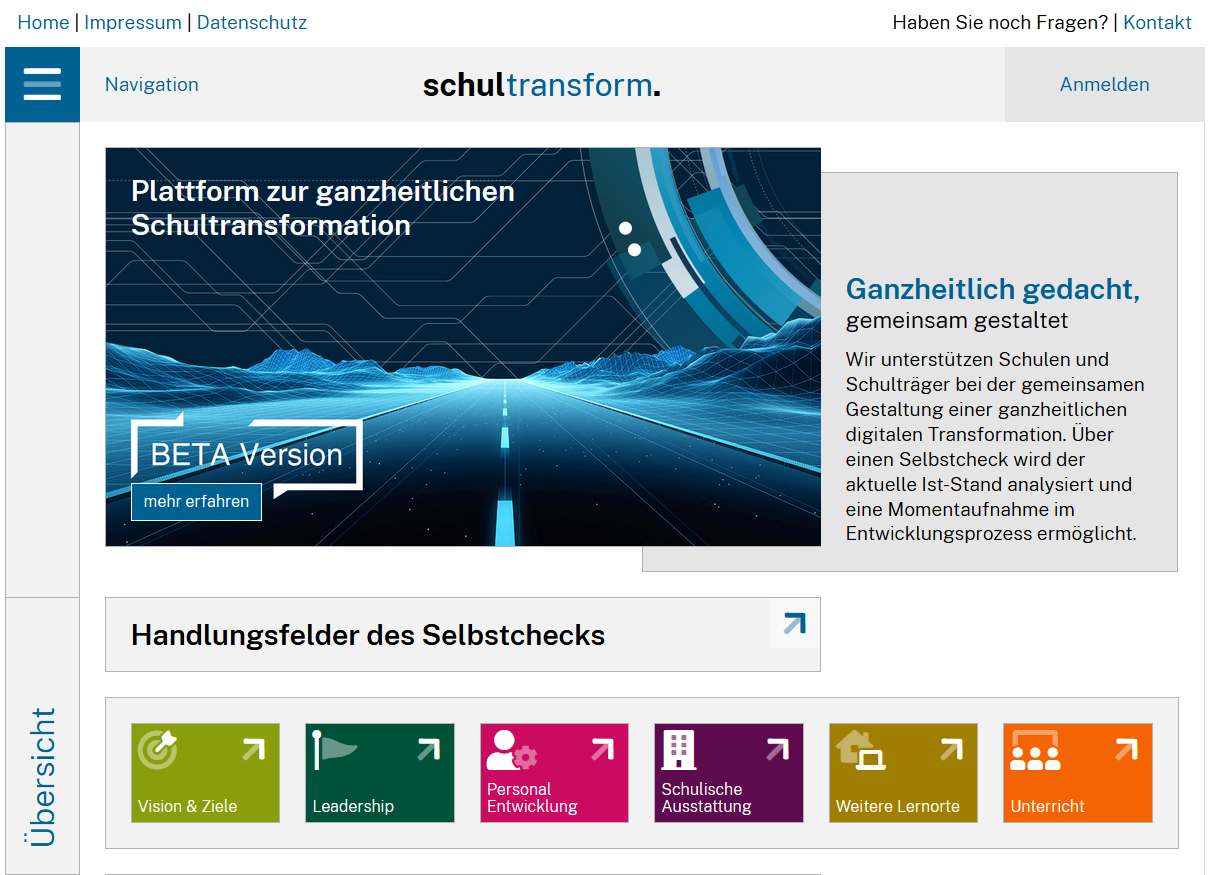The width and height of the screenshot is (1208, 875).
Task: Open arrow on Vision & Ziele tile
Action: [253, 749]
